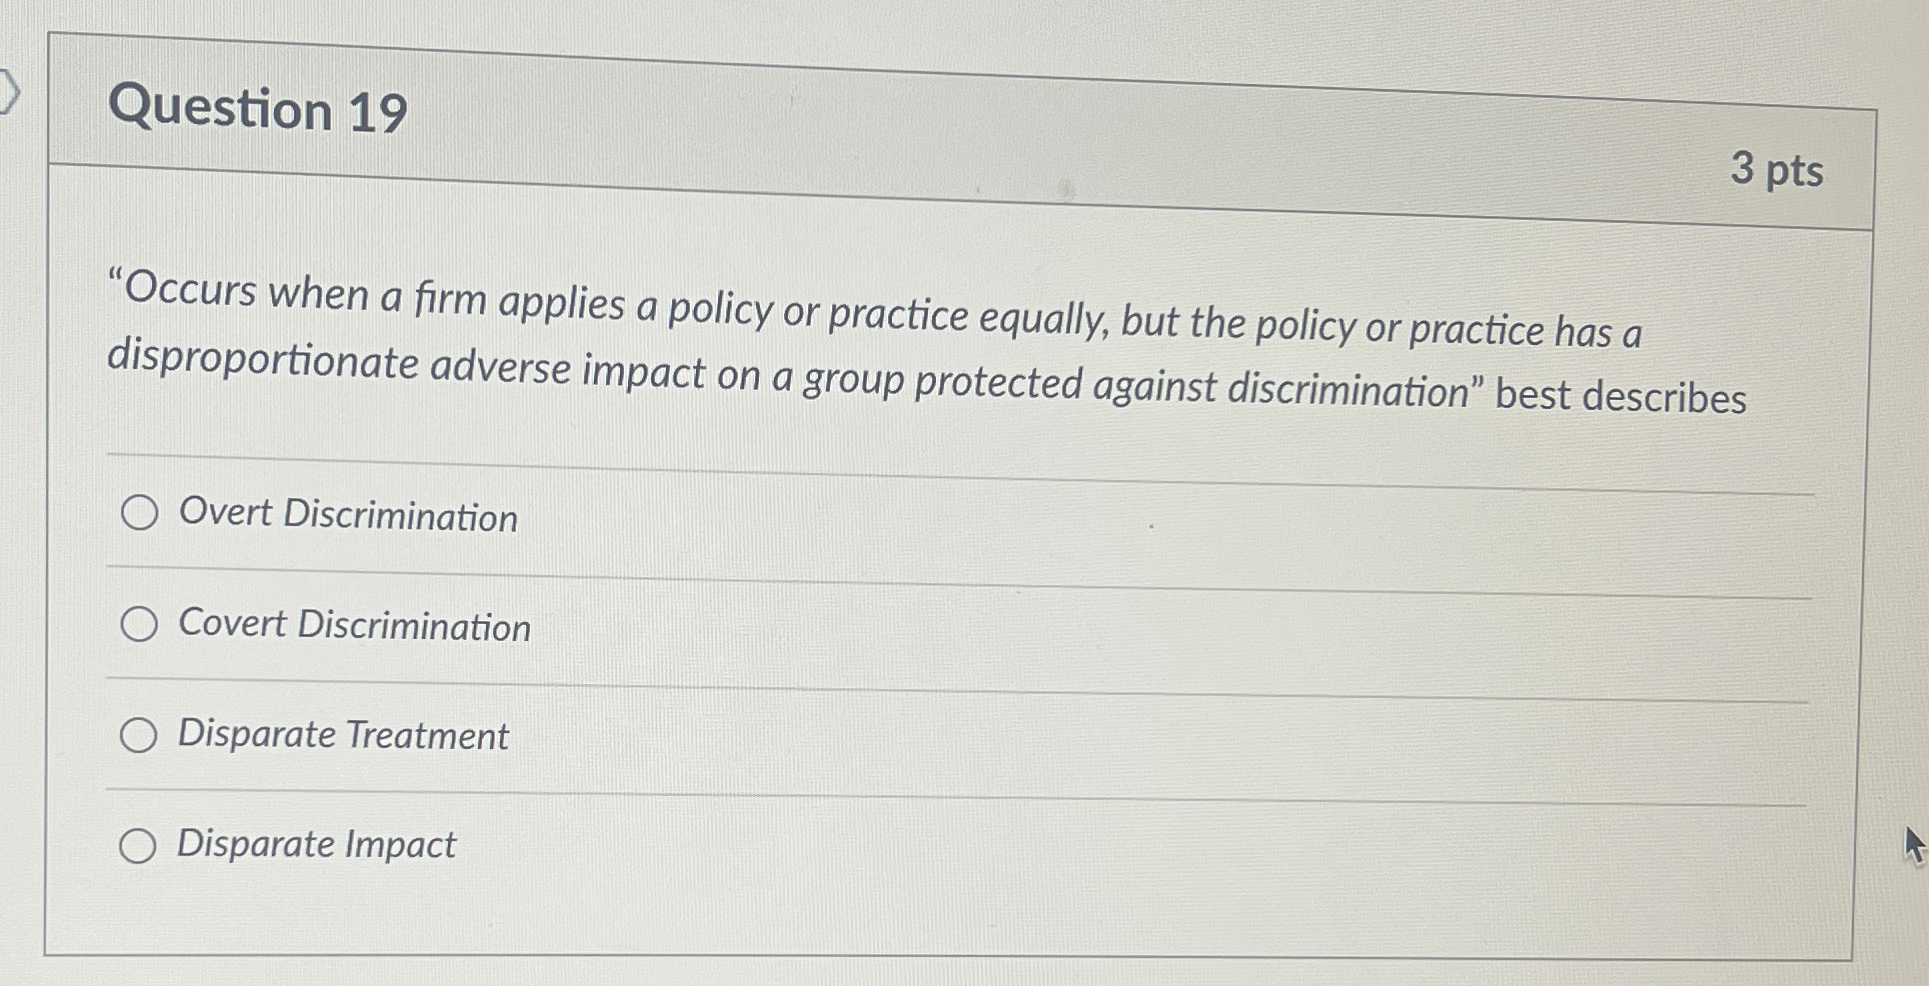Image resolution: width=1929 pixels, height=986 pixels.
Task: Click the Disparate Impact answer text
Action: tap(315, 846)
